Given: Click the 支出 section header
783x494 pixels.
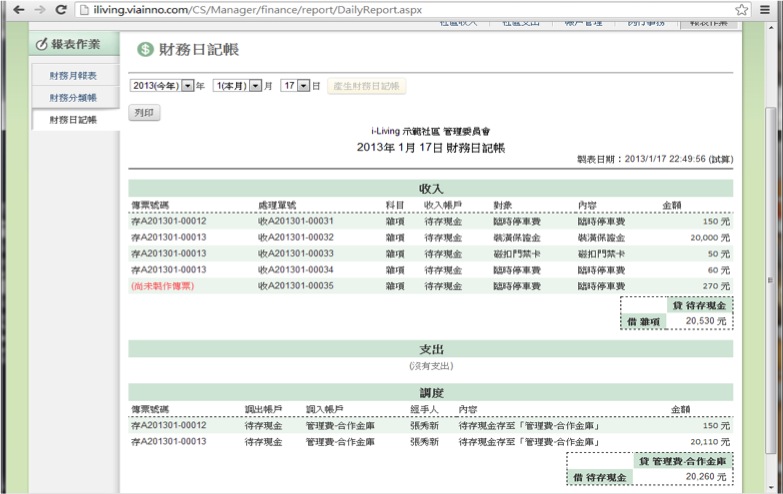Looking at the screenshot, I should click(x=431, y=349).
